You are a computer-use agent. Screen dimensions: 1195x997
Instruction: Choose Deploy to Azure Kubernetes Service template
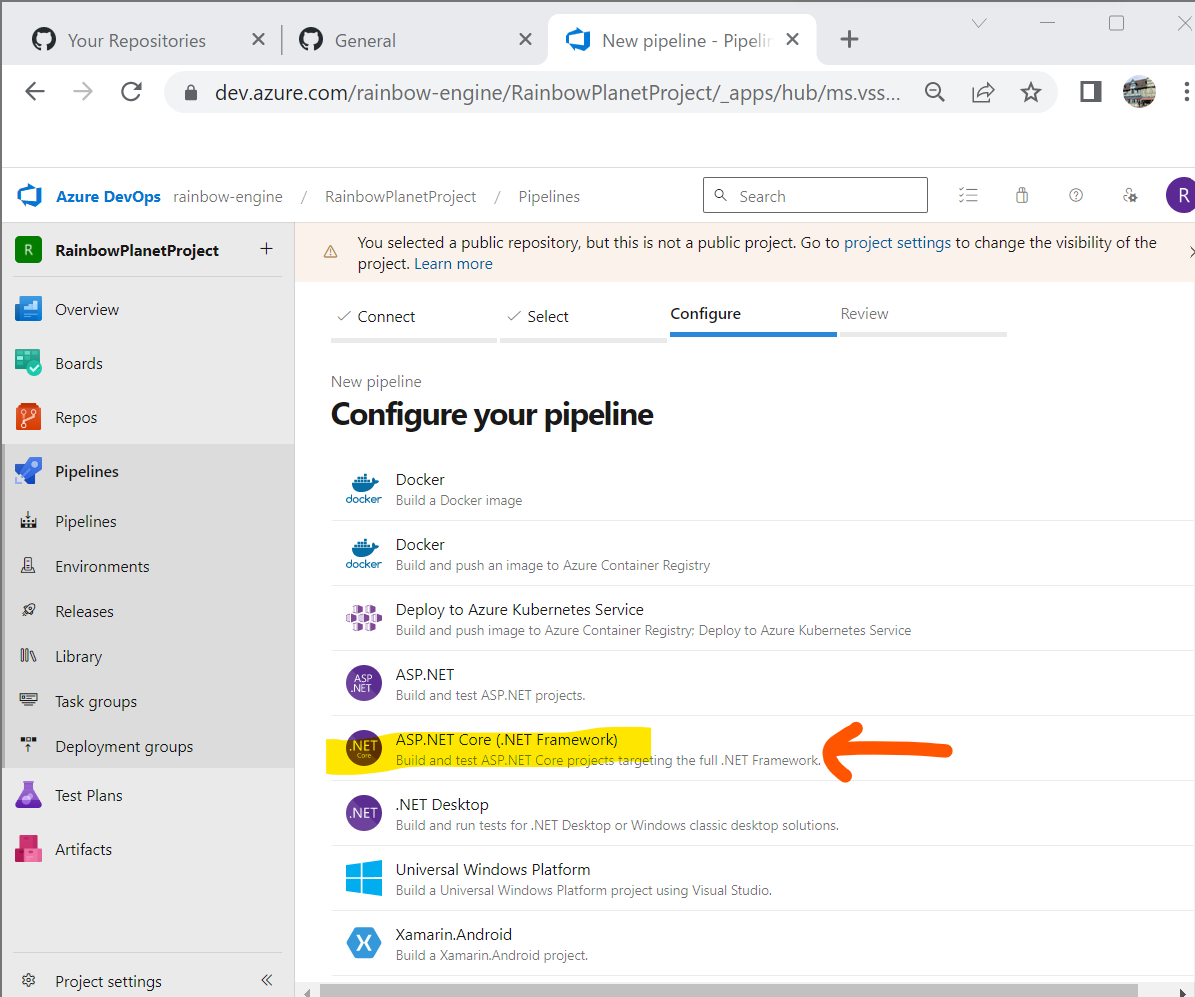(x=762, y=619)
